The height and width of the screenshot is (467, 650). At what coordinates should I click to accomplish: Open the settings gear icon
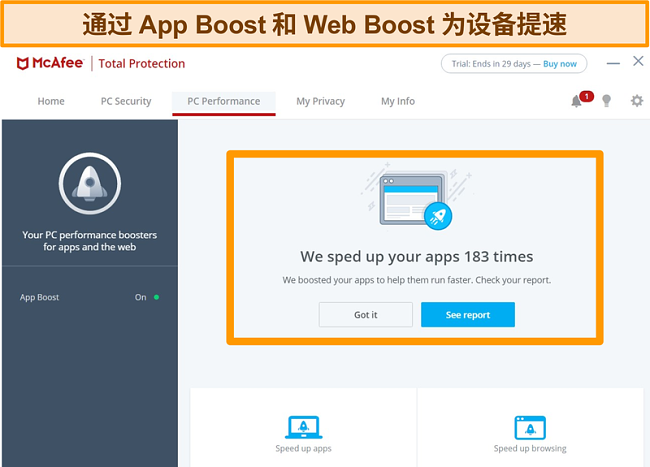[x=637, y=101]
